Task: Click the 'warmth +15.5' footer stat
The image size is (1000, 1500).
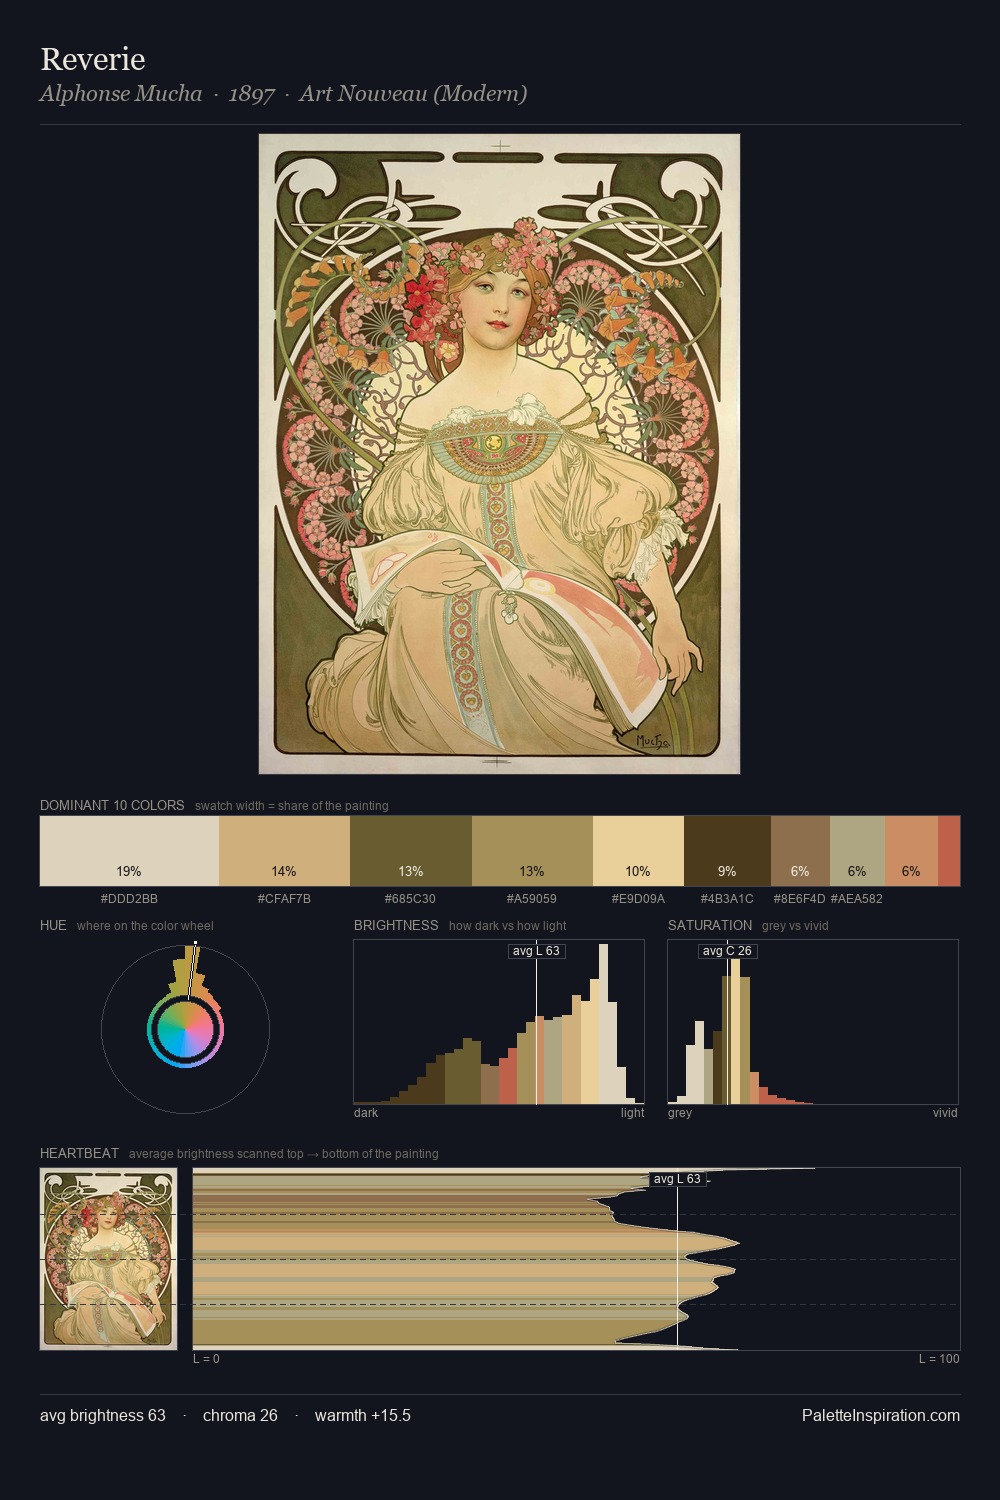Action: click(x=363, y=1415)
